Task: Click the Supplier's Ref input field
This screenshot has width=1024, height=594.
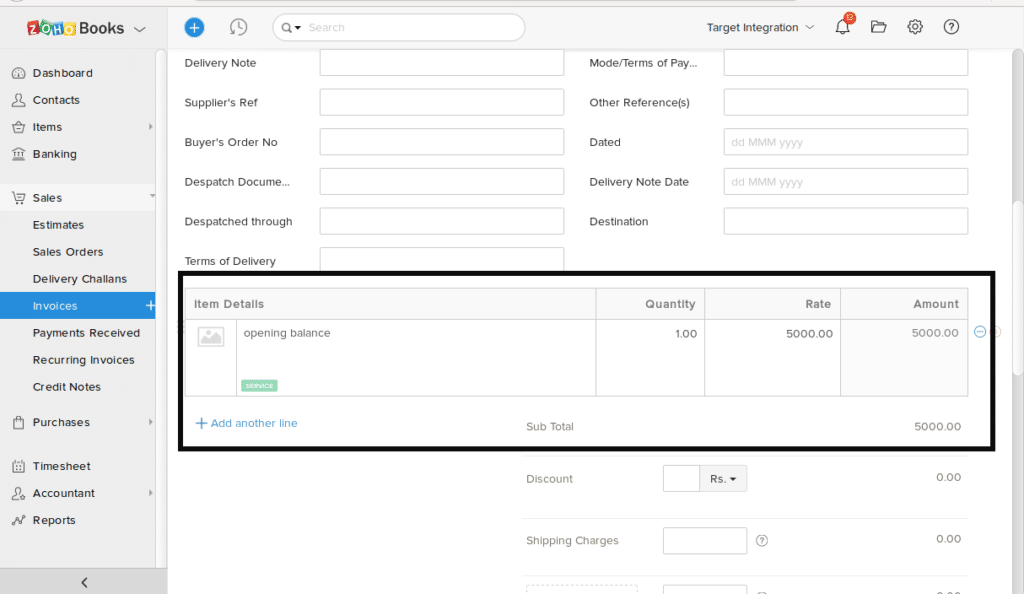Action: [x=441, y=102]
